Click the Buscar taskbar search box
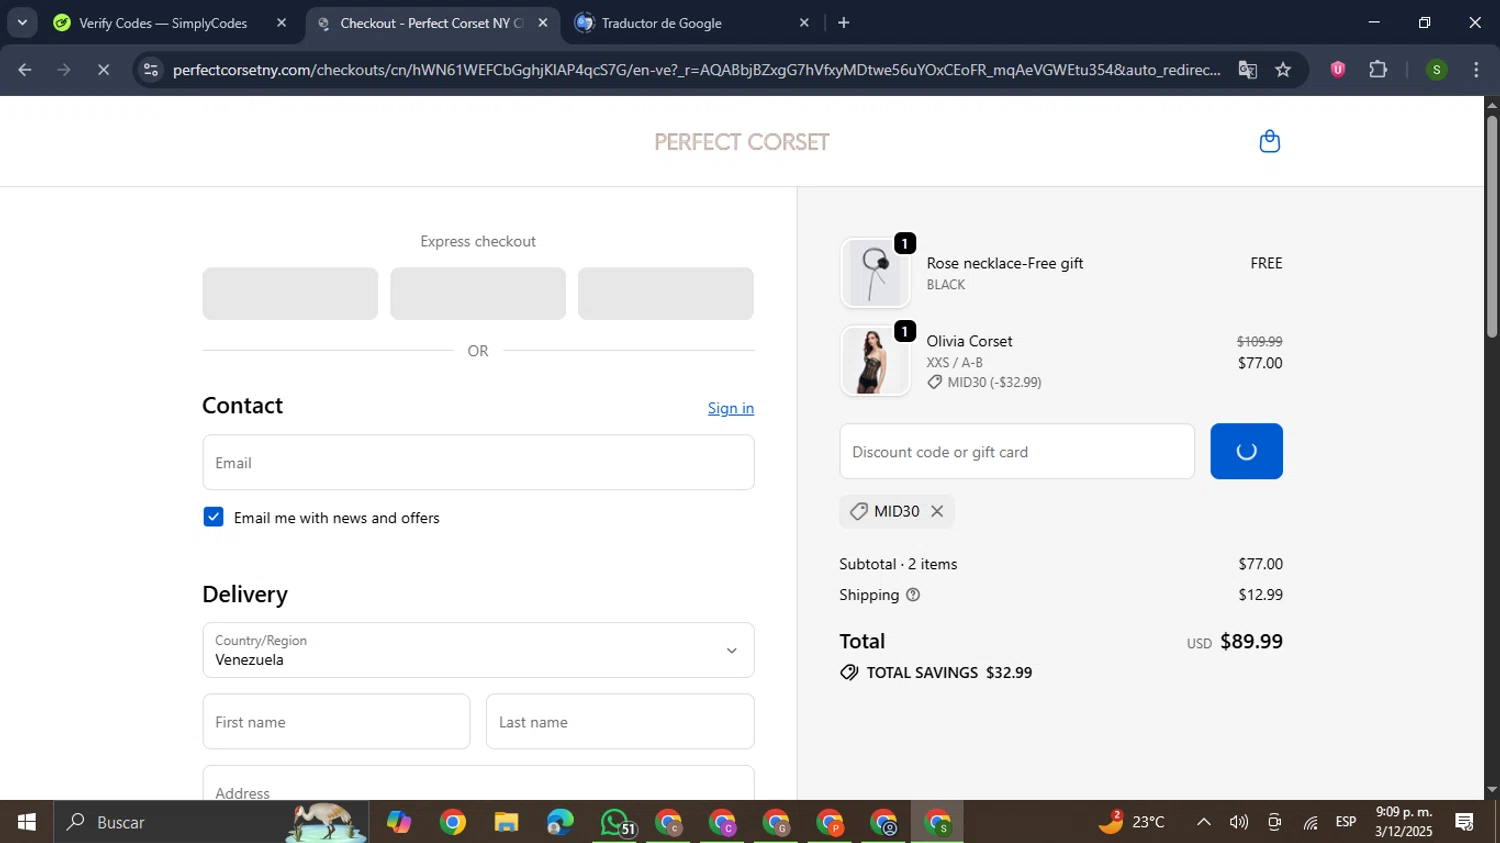This screenshot has width=1500, height=843. coord(210,822)
